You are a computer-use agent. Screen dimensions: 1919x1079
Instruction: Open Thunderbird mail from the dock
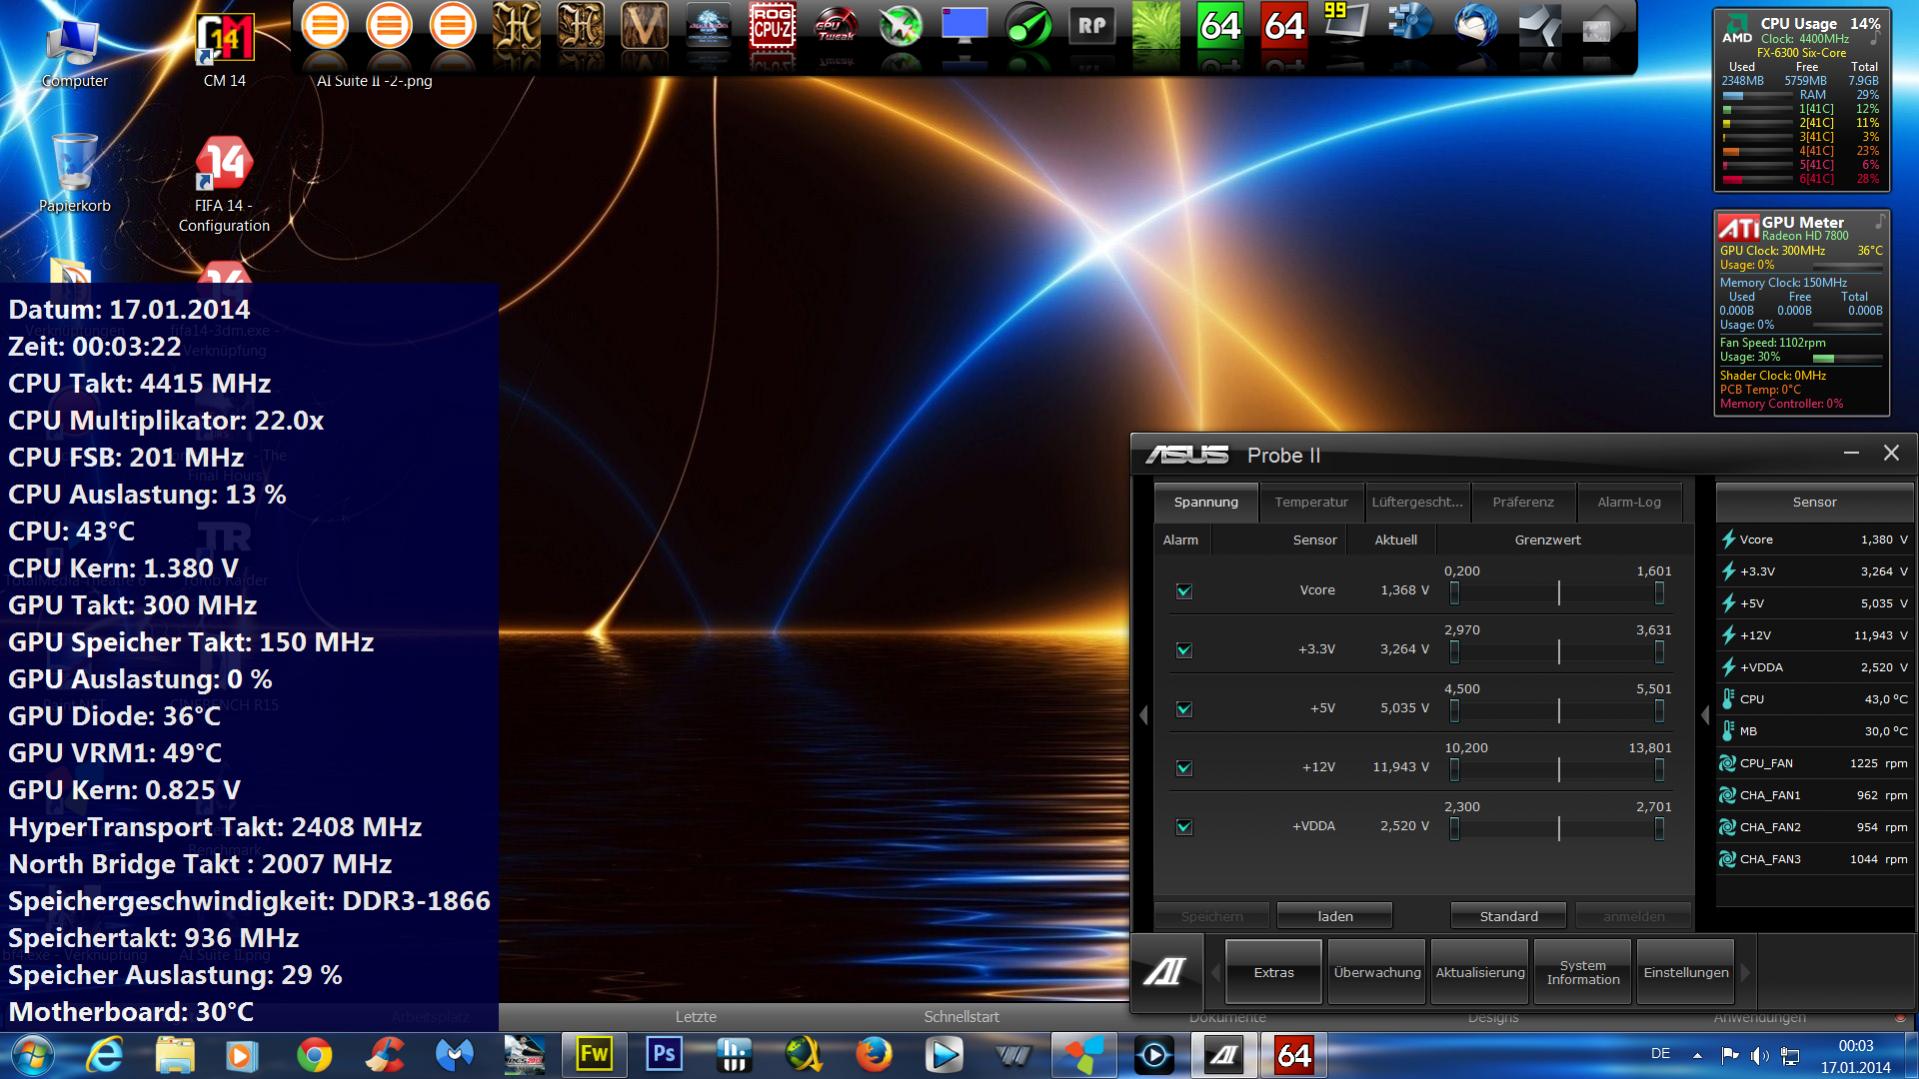pos(1475,26)
